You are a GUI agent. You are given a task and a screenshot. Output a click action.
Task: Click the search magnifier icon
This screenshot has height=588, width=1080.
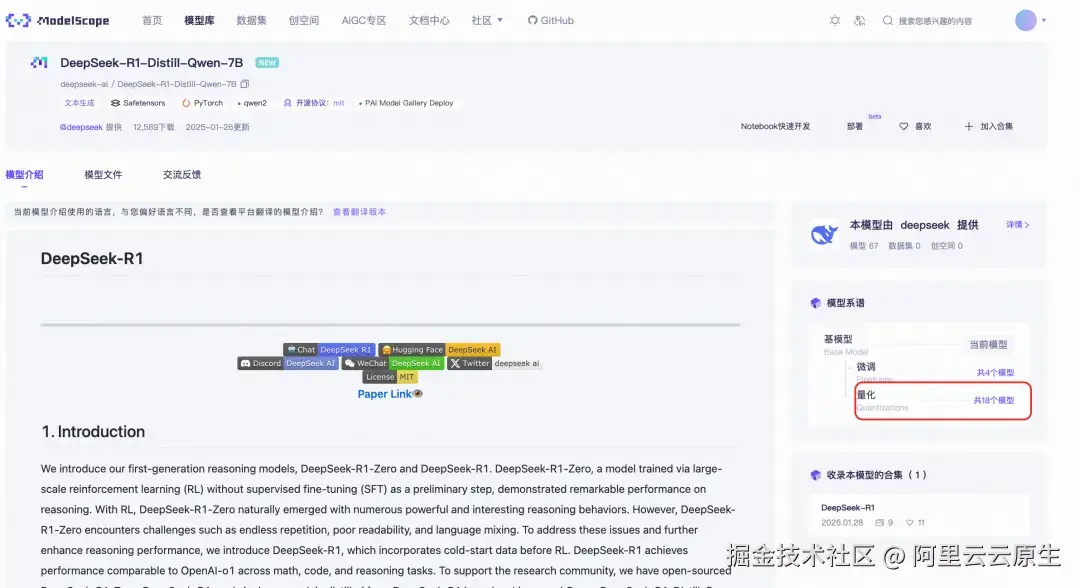(888, 20)
